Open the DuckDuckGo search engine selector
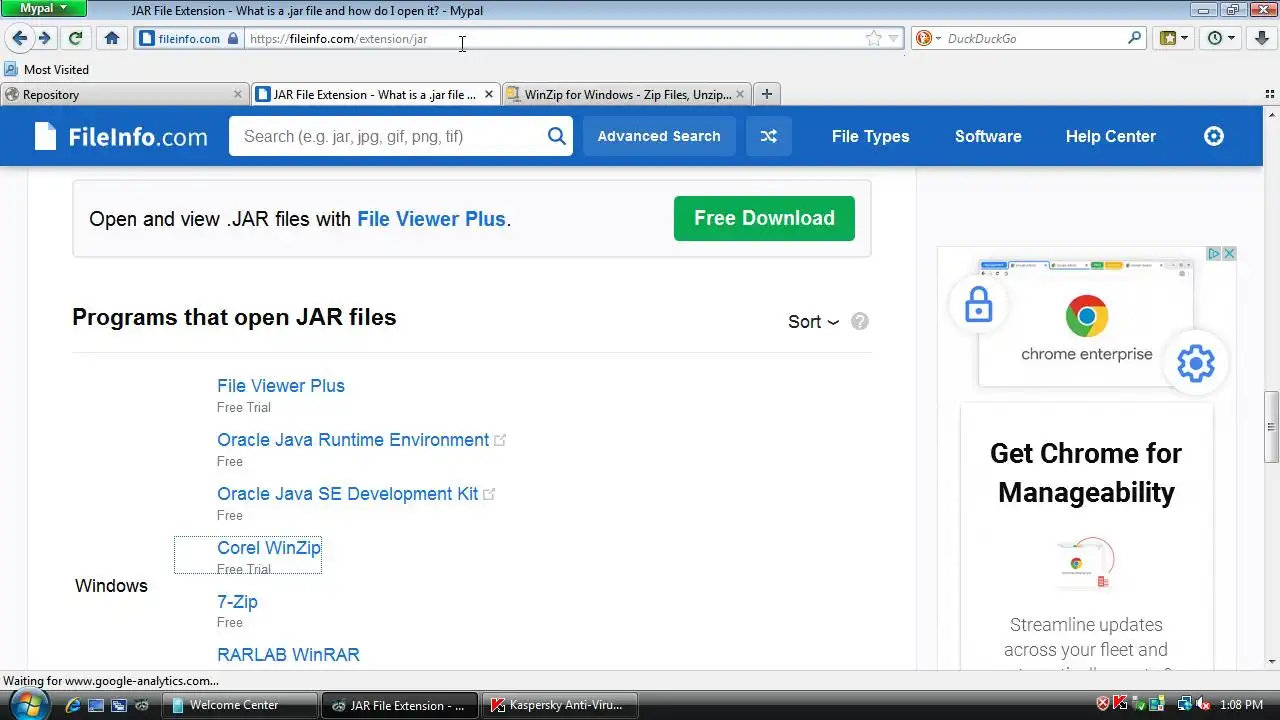 (x=927, y=38)
